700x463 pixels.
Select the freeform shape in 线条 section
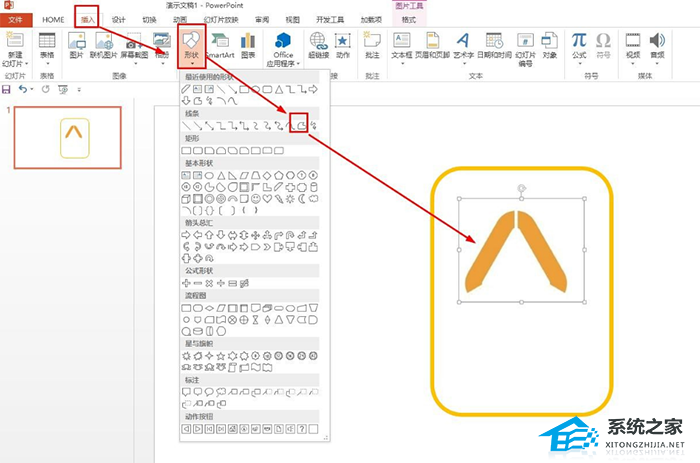point(299,125)
